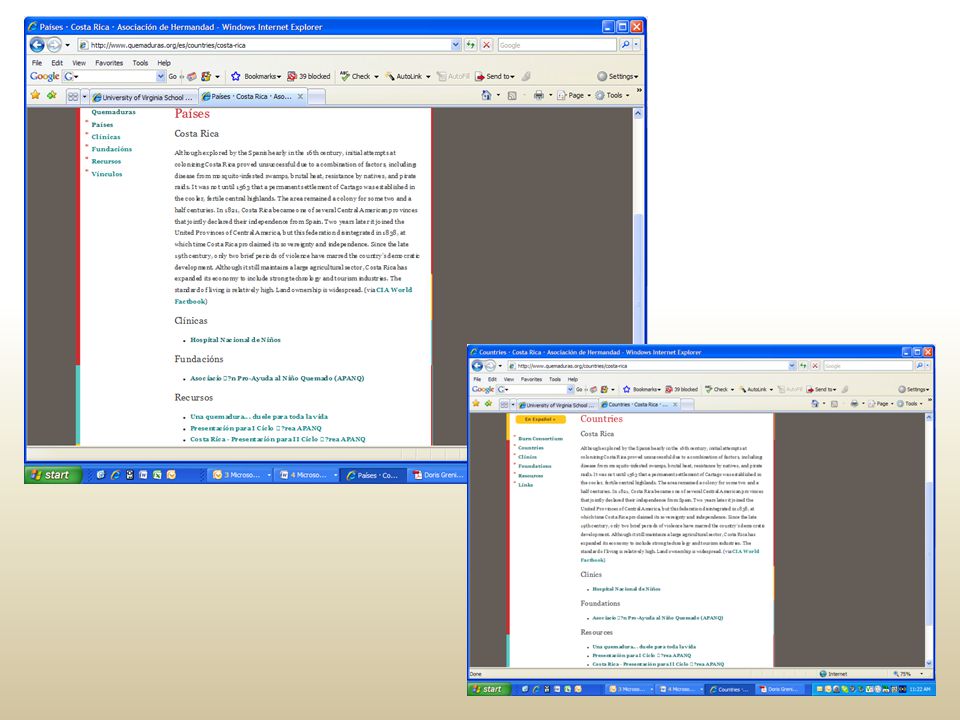This screenshot has width=960, height=720.
Task: Open Help menu in Países window
Action: pyautogui.click(x=163, y=62)
